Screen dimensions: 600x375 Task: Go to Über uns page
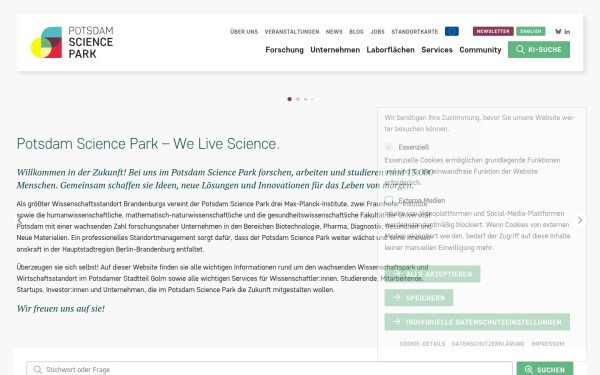[244, 32]
